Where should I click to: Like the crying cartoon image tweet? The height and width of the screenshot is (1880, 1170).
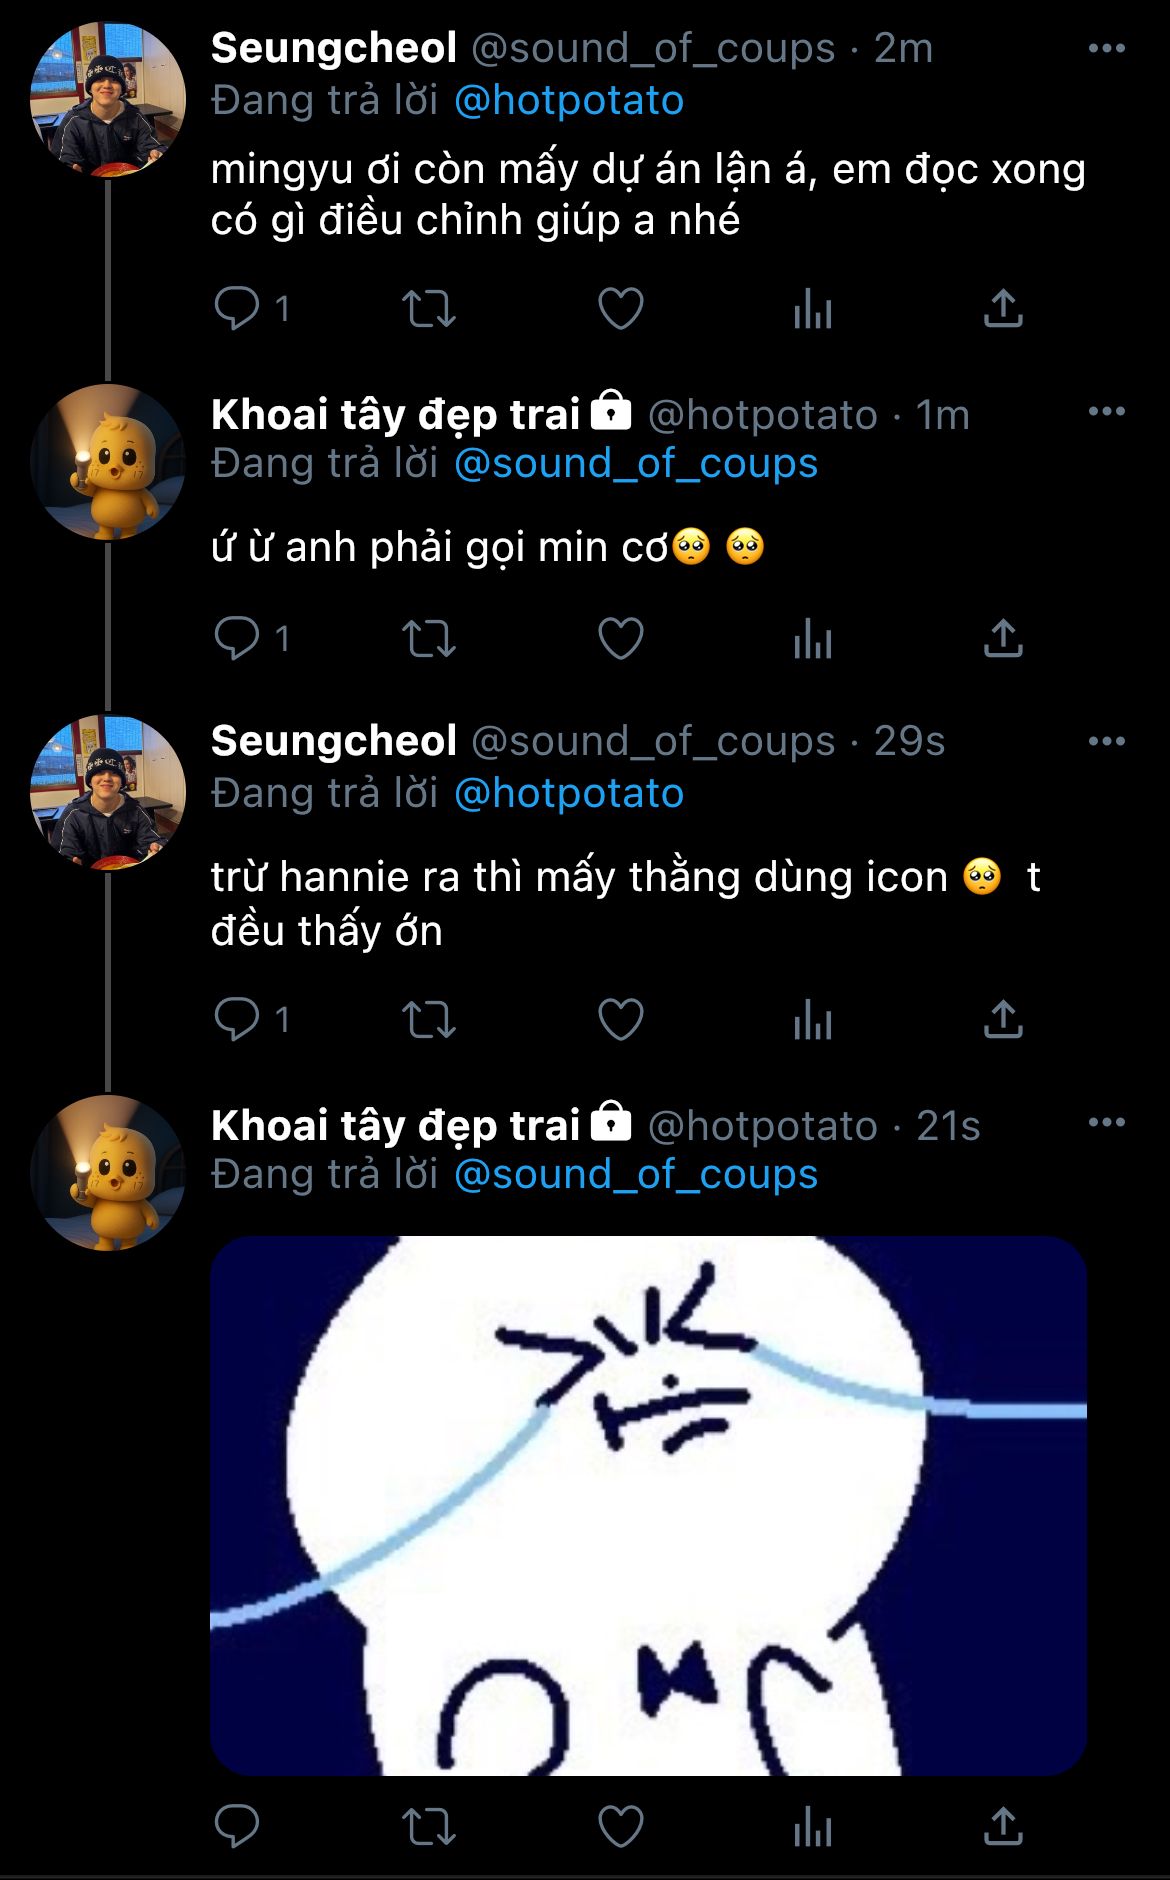620,1827
